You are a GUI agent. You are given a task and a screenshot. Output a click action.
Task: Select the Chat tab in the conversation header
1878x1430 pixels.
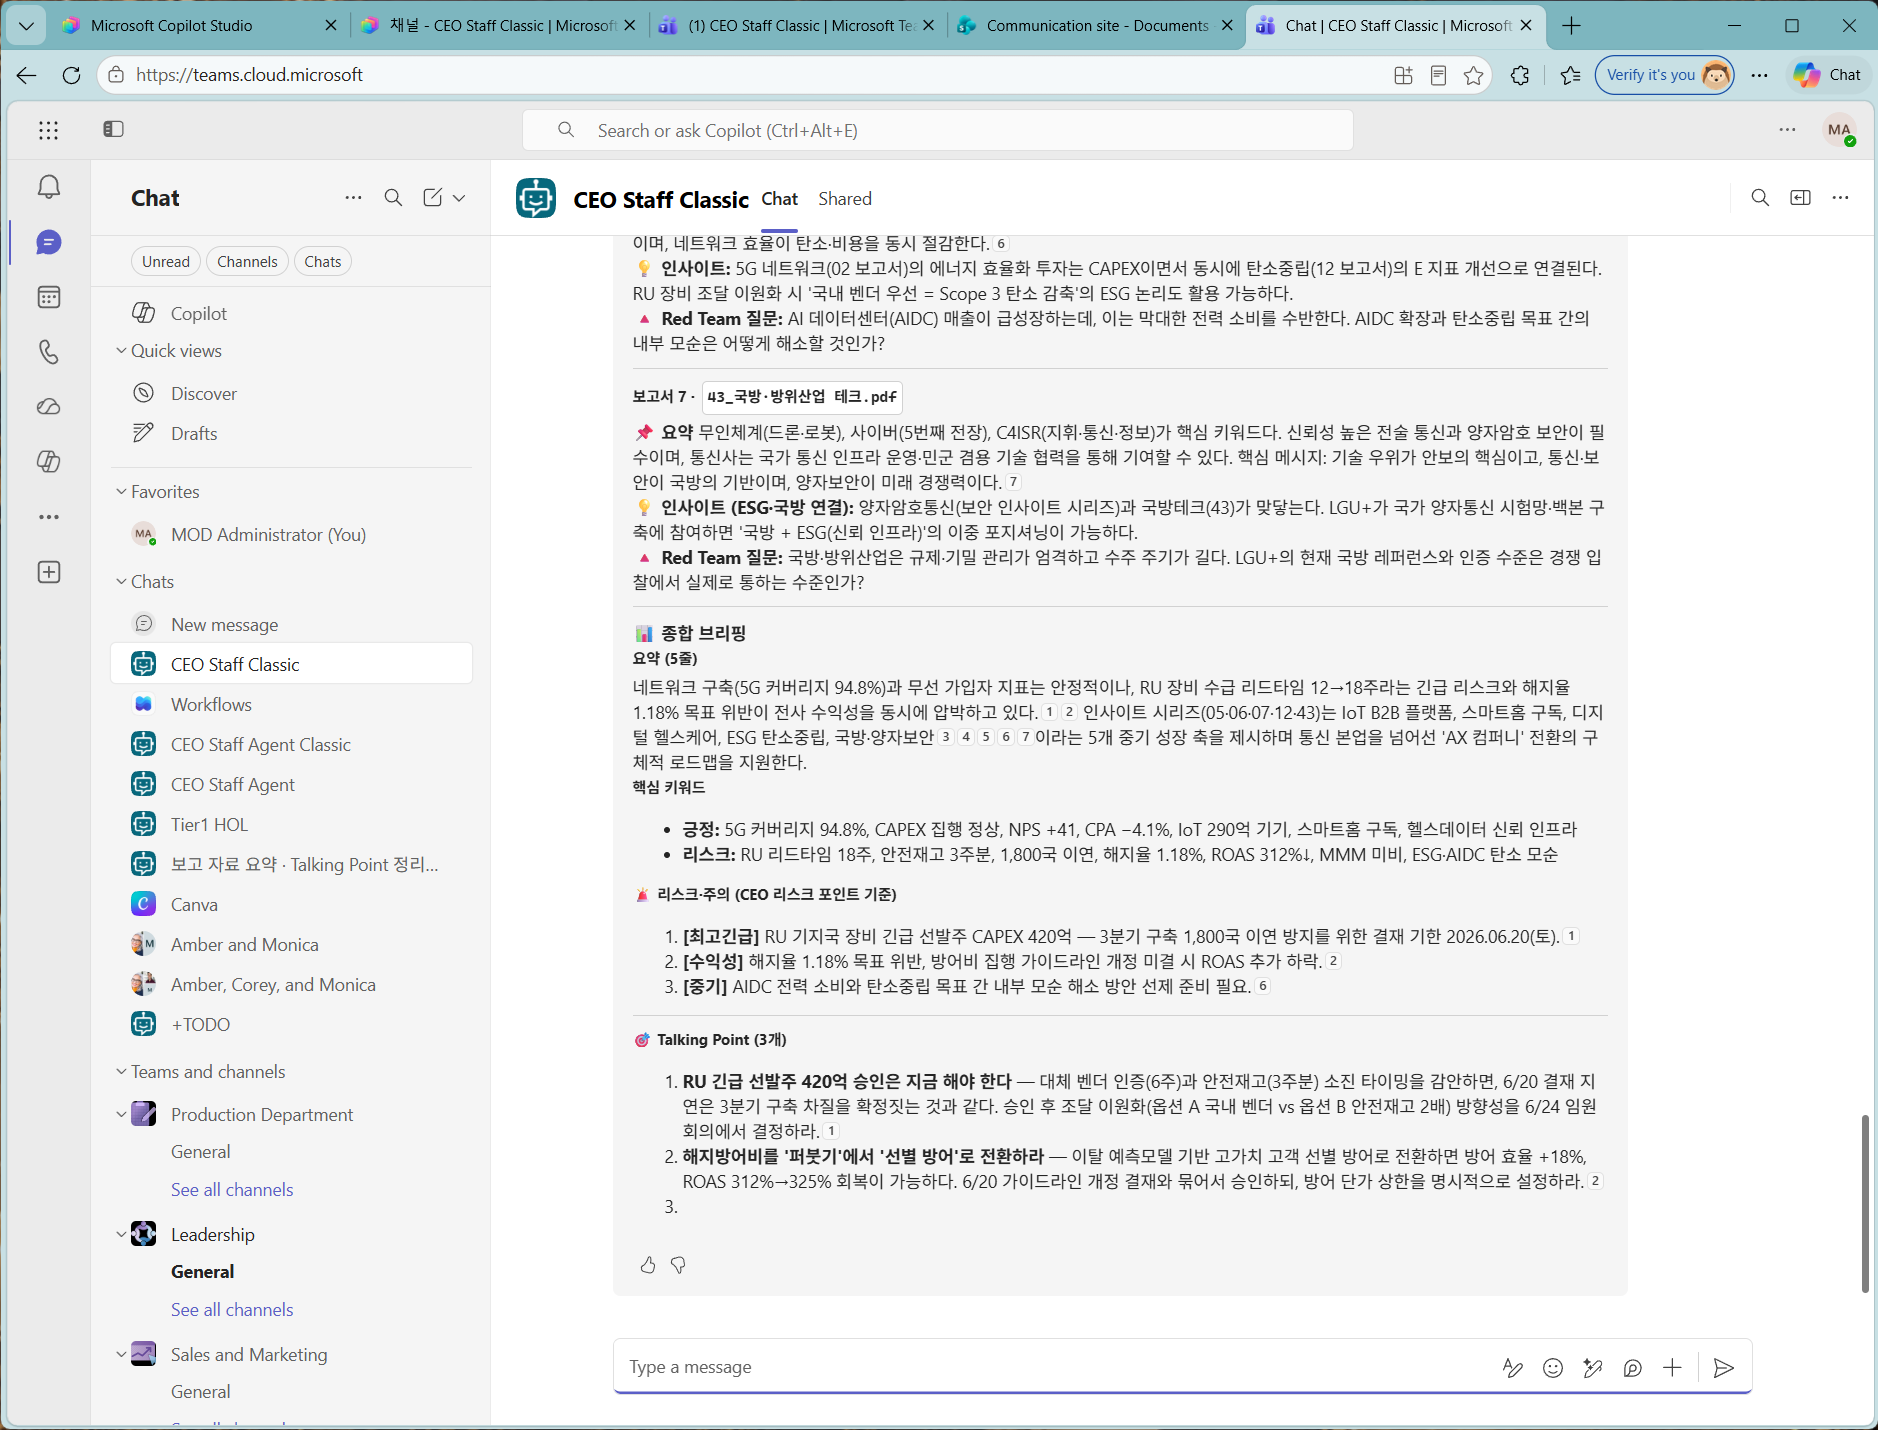[x=780, y=199]
